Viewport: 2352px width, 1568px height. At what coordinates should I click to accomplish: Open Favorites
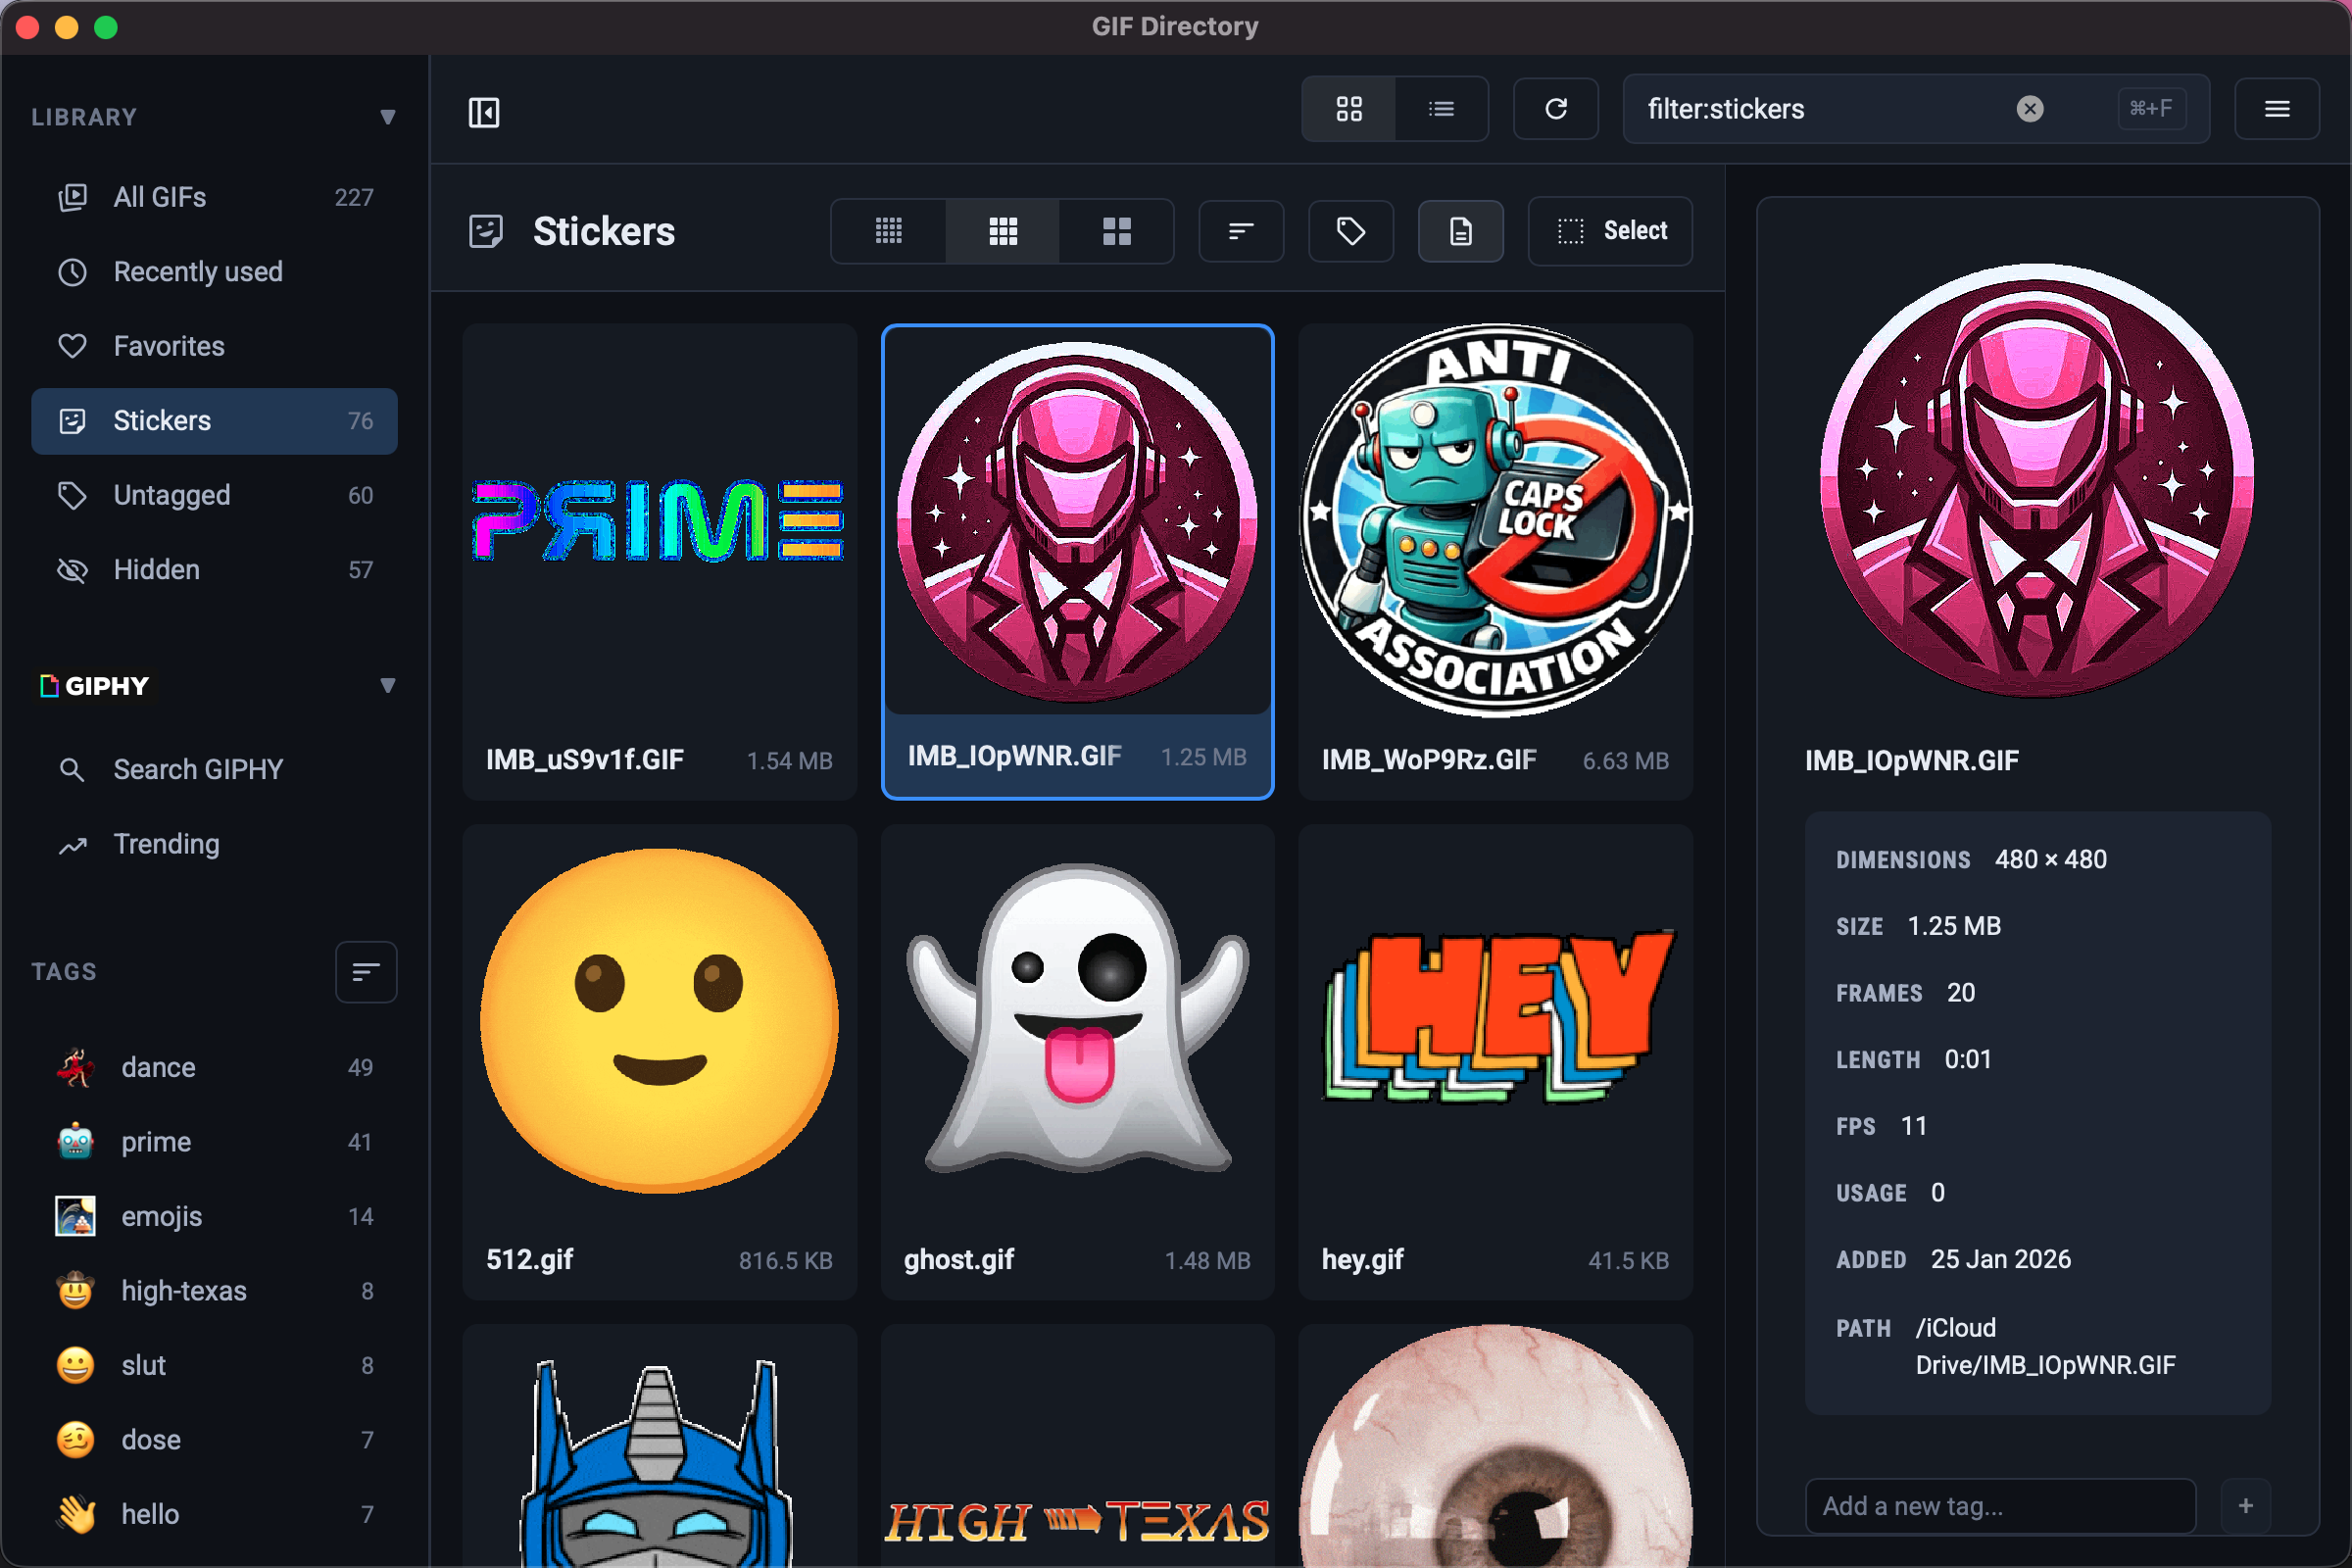pyautogui.click(x=214, y=346)
